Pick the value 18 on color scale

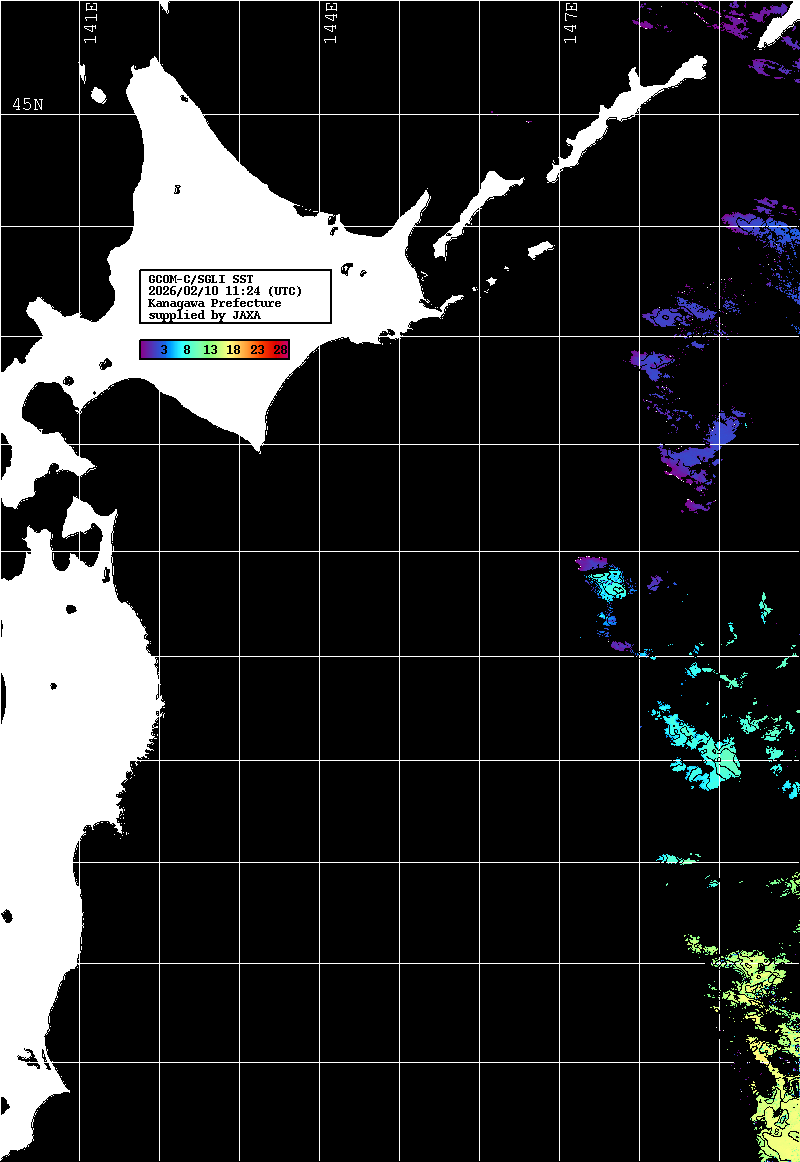click(x=233, y=350)
